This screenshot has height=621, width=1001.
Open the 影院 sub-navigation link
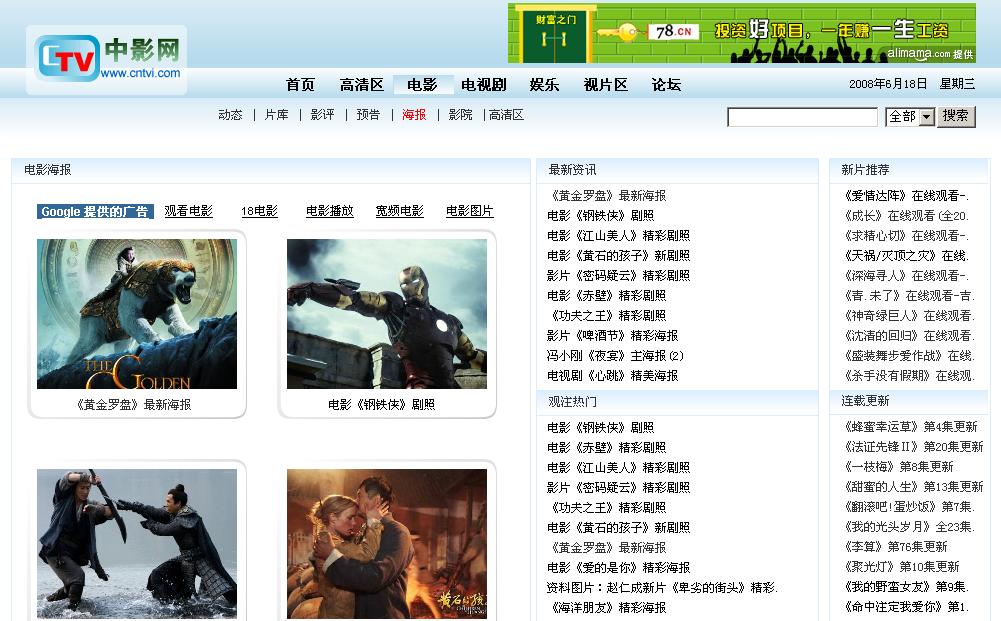tap(460, 115)
